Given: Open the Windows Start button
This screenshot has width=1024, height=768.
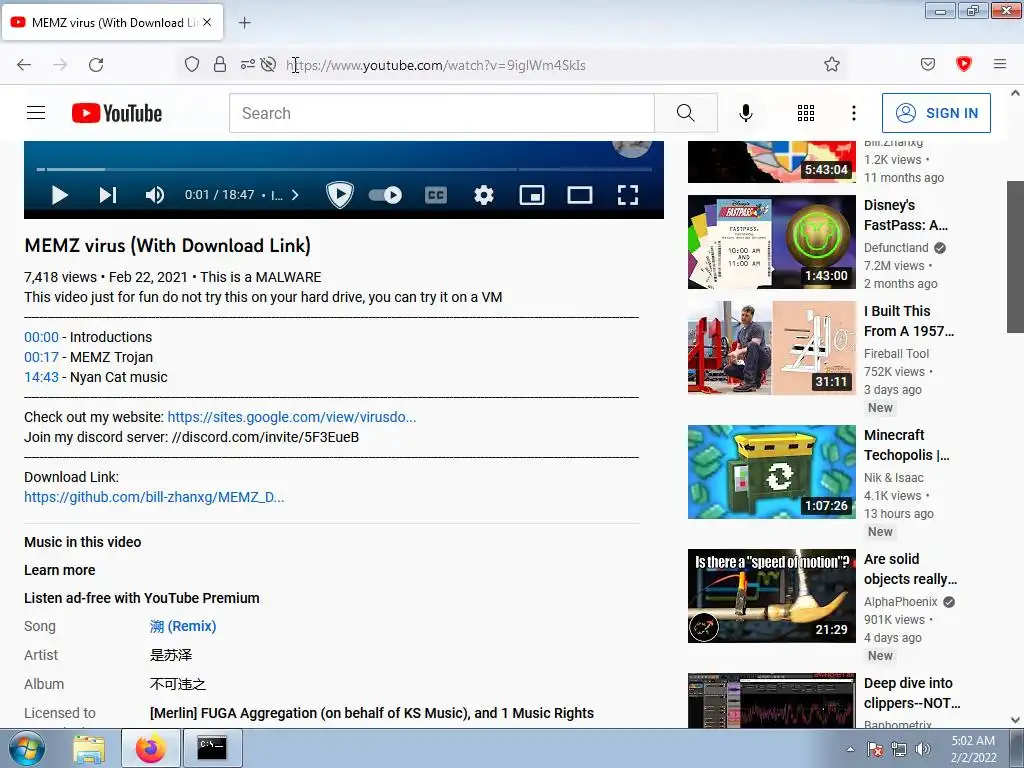Looking at the screenshot, I should [27, 748].
